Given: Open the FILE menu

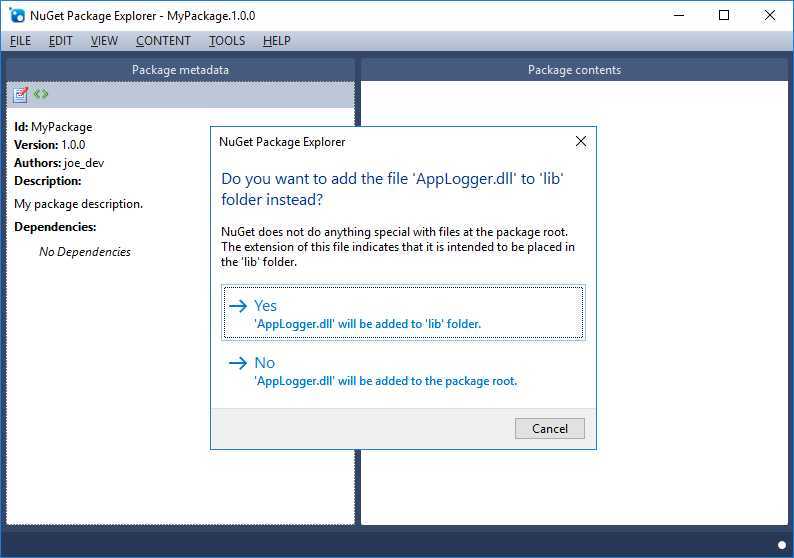Looking at the screenshot, I should [20, 41].
